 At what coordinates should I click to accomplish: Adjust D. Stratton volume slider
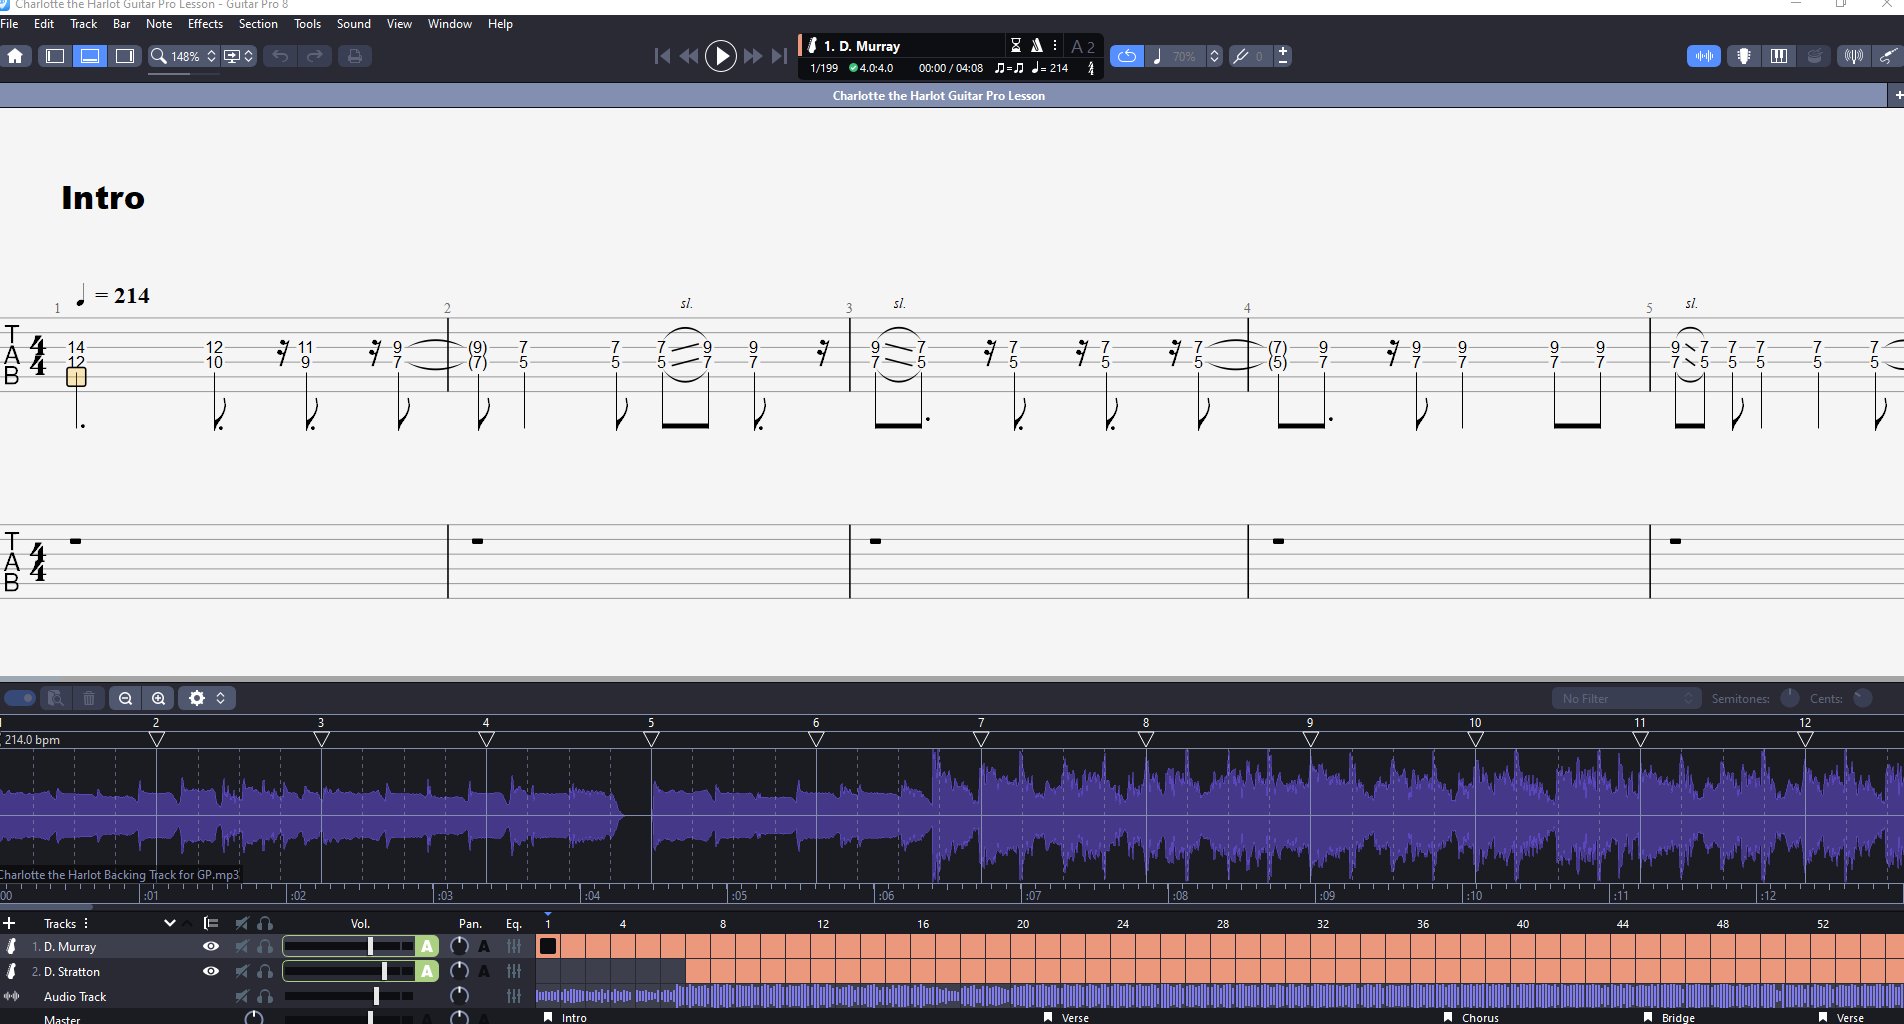(x=384, y=971)
